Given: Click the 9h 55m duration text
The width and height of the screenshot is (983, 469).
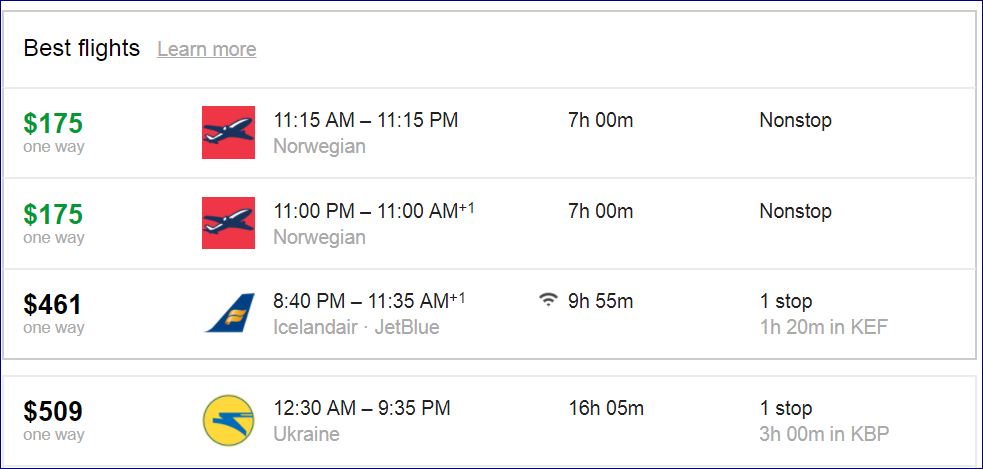Looking at the screenshot, I should tap(600, 301).
